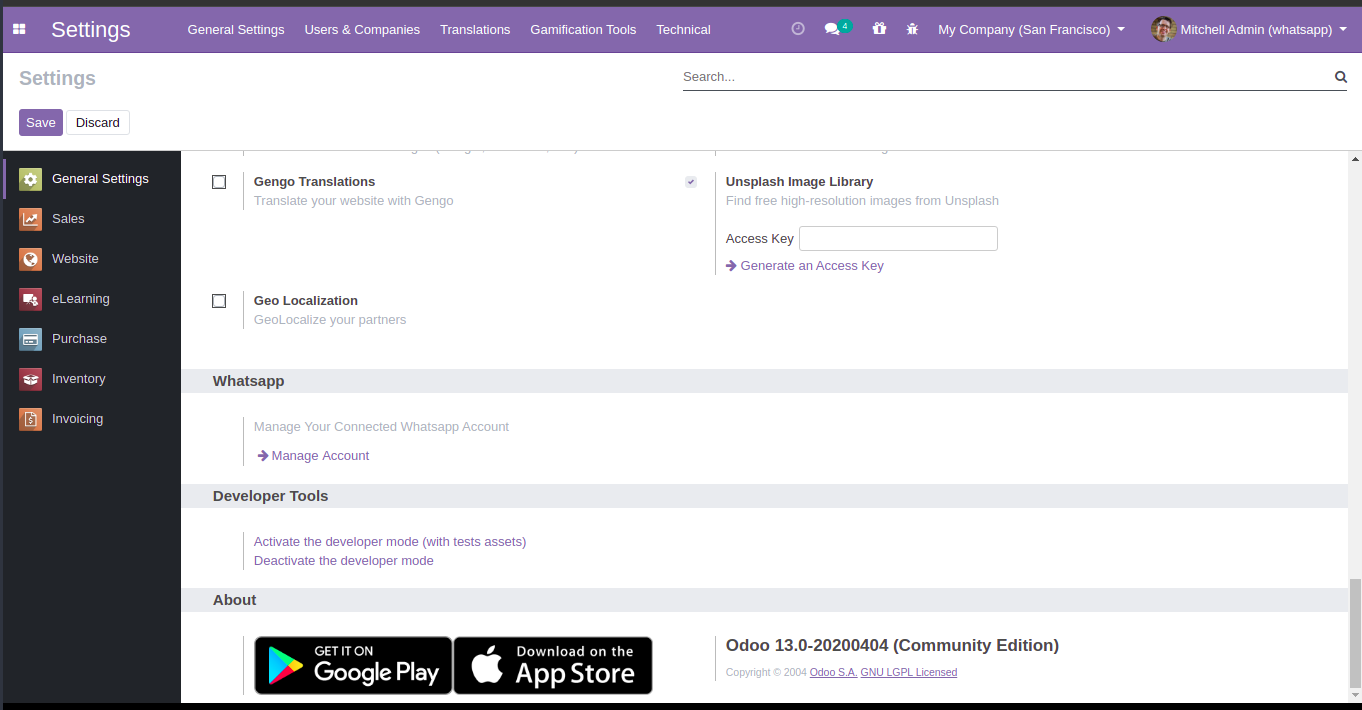The width and height of the screenshot is (1362, 710).
Task: Click the Settings app title in navbar
Action: [91, 30]
